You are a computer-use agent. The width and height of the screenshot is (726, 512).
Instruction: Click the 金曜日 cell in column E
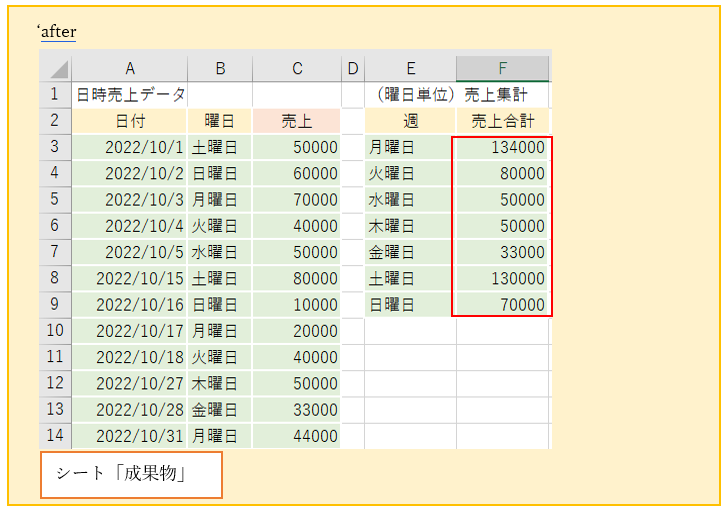[410, 252]
